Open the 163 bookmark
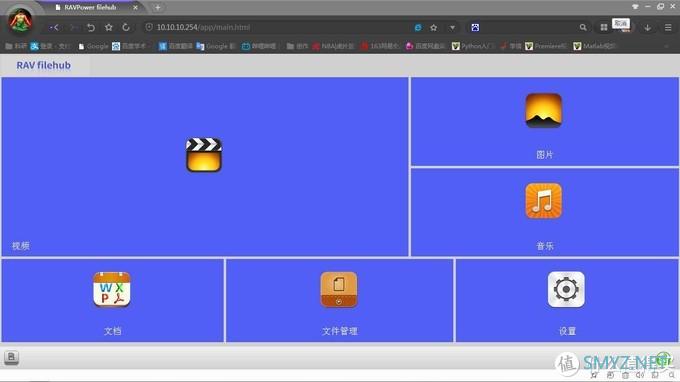The width and height of the screenshot is (680, 382). [380, 46]
